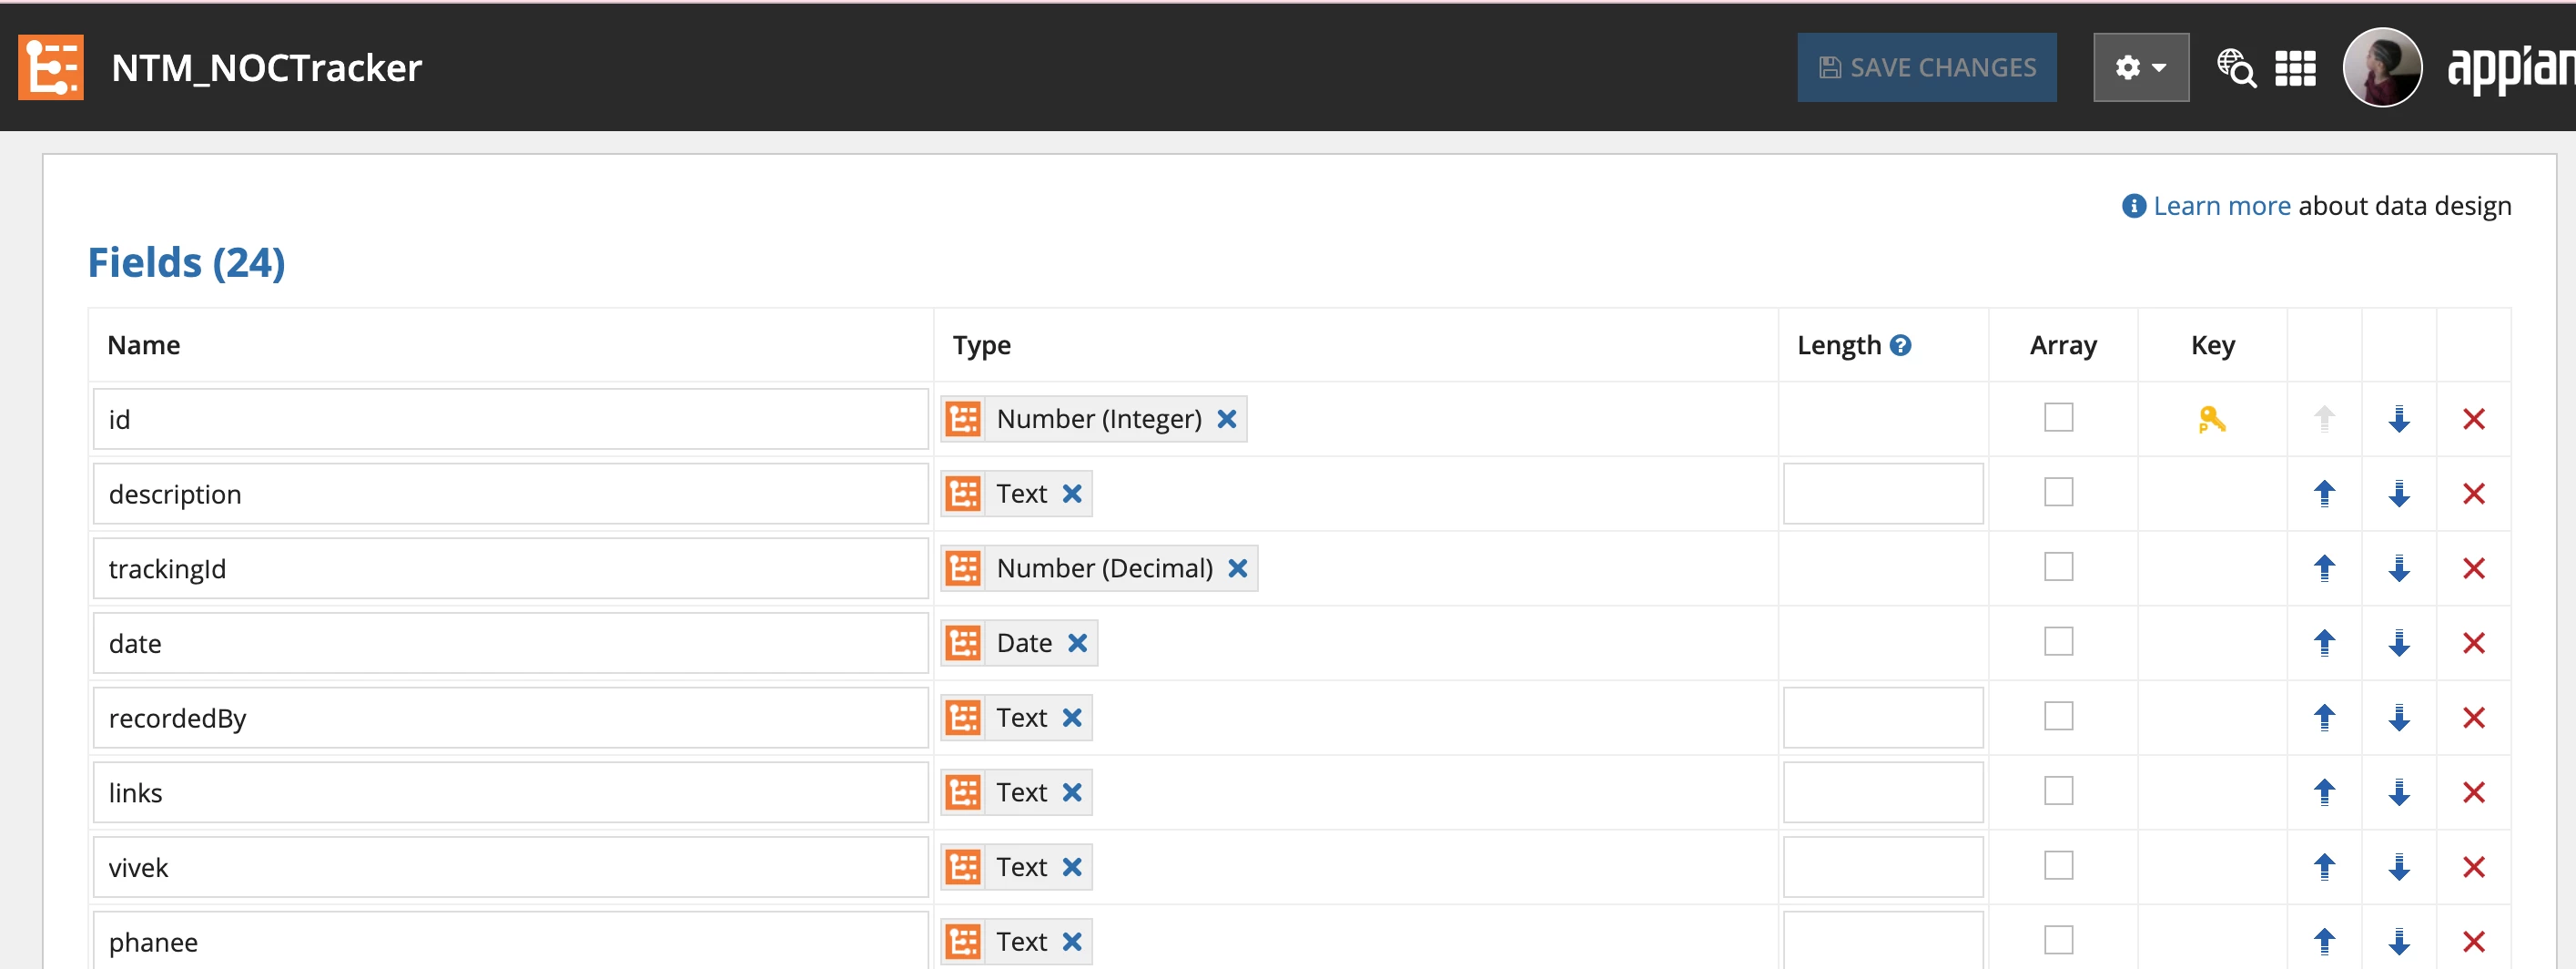Check the Array box for description
The height and width of the screenshot is (969, 2576).
coord(2058,492)
